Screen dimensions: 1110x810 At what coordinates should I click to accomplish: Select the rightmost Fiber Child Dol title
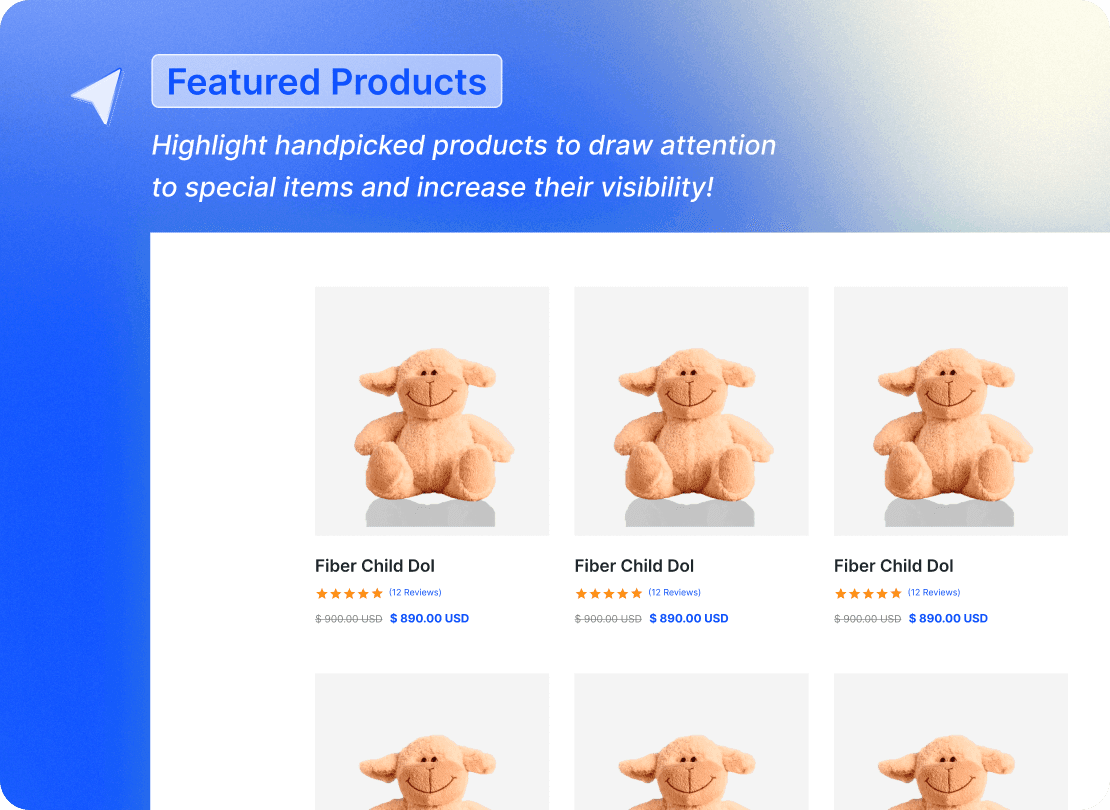click(893, 566)
